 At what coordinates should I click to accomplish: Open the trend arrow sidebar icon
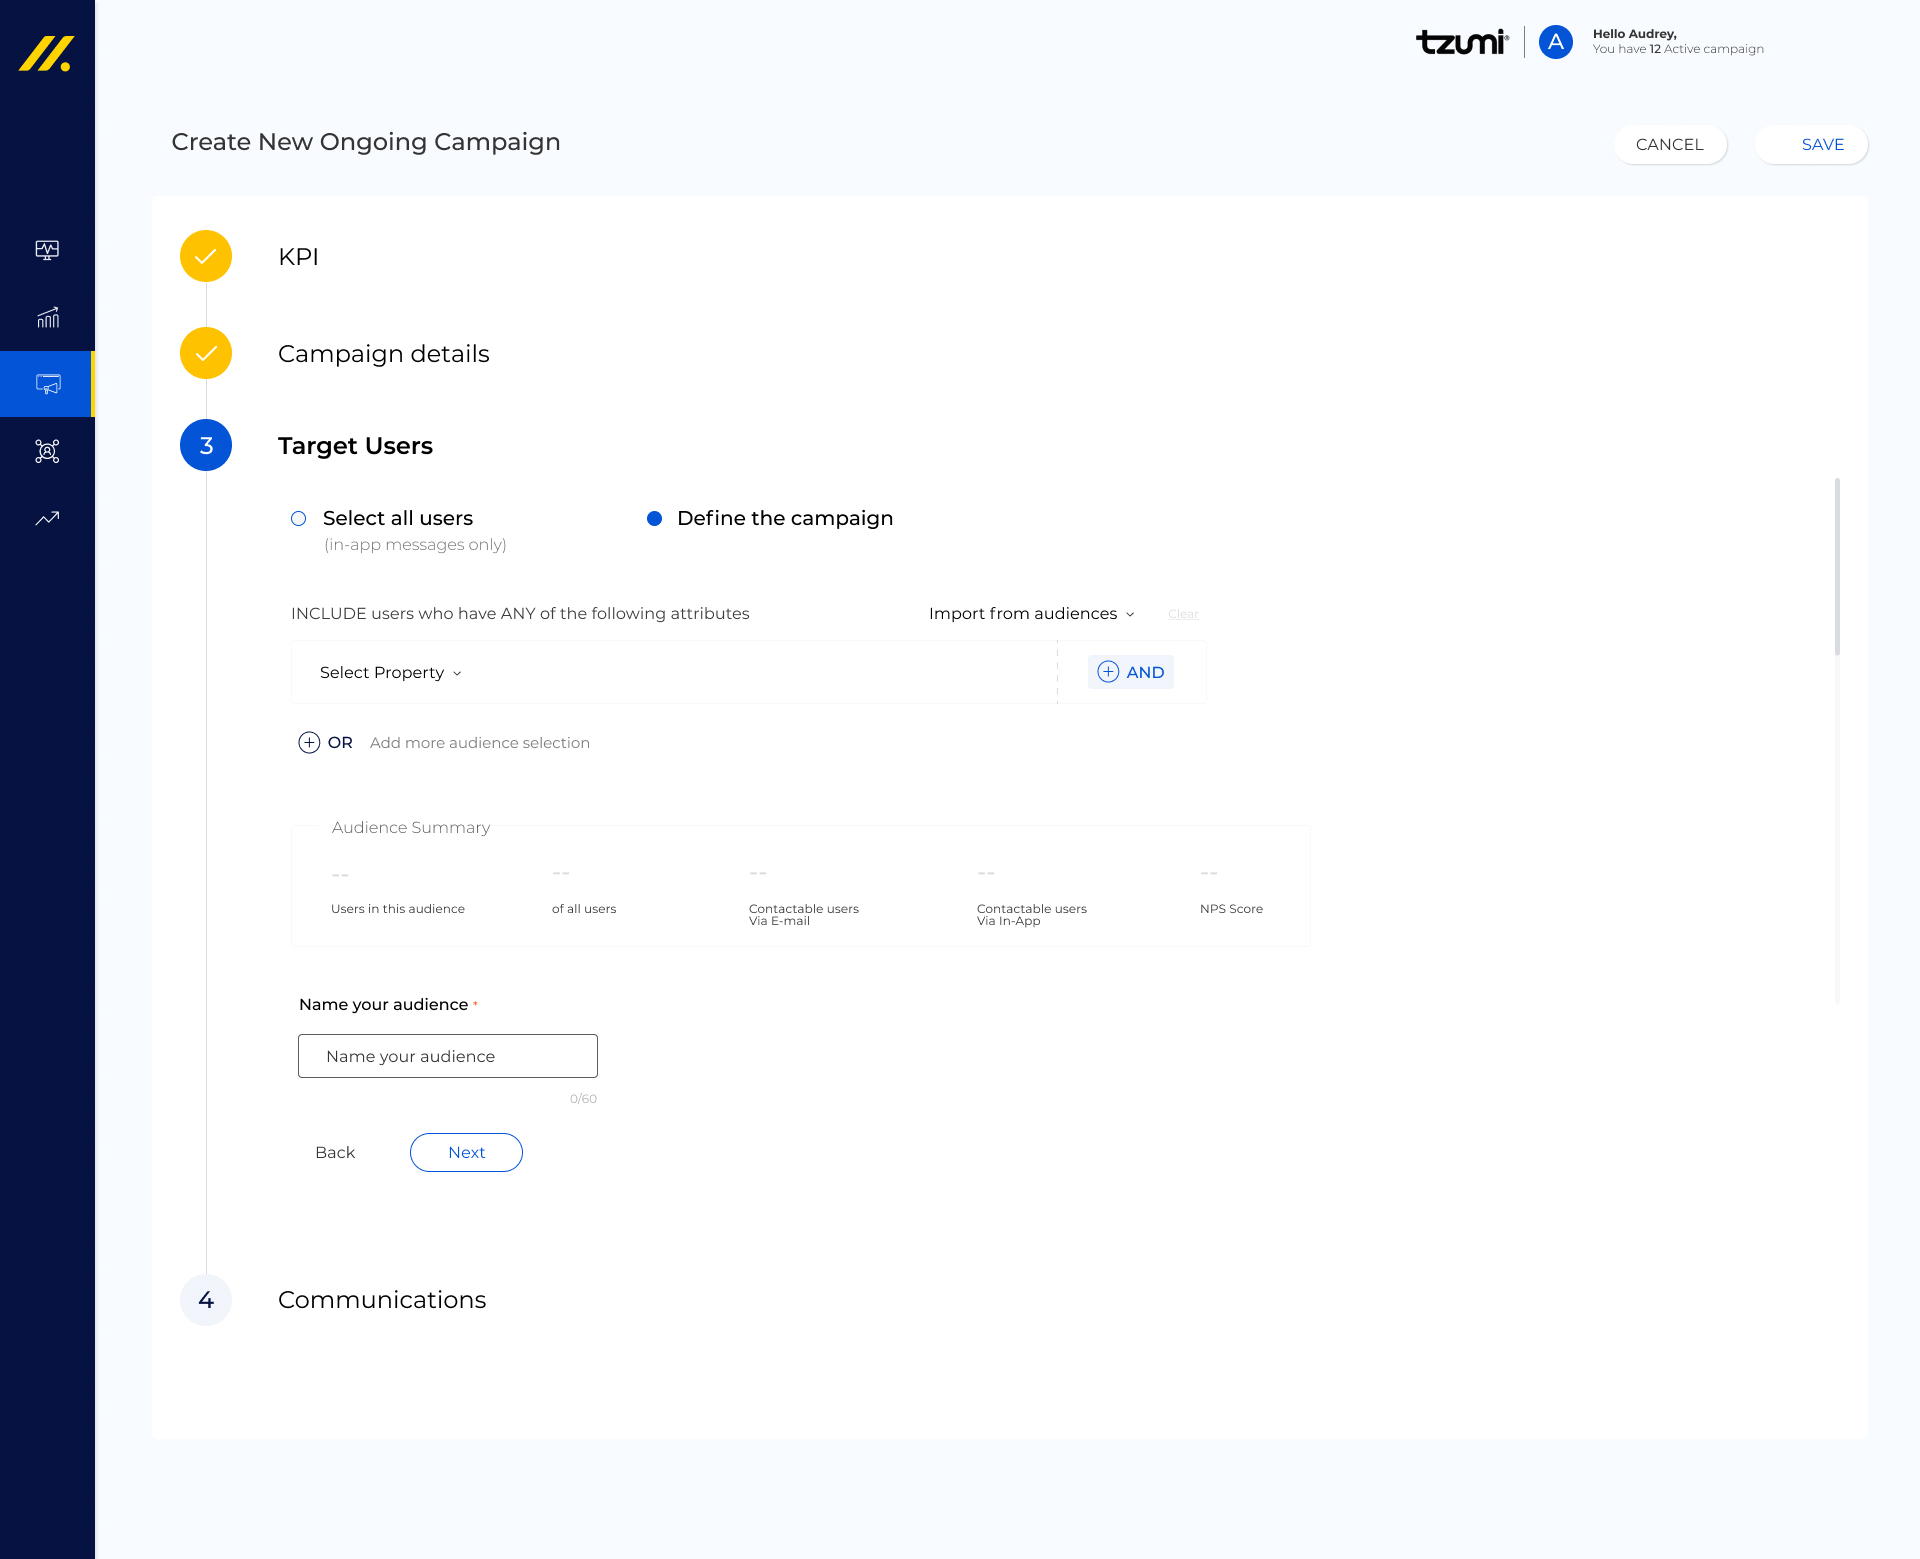tap(47, 518)
